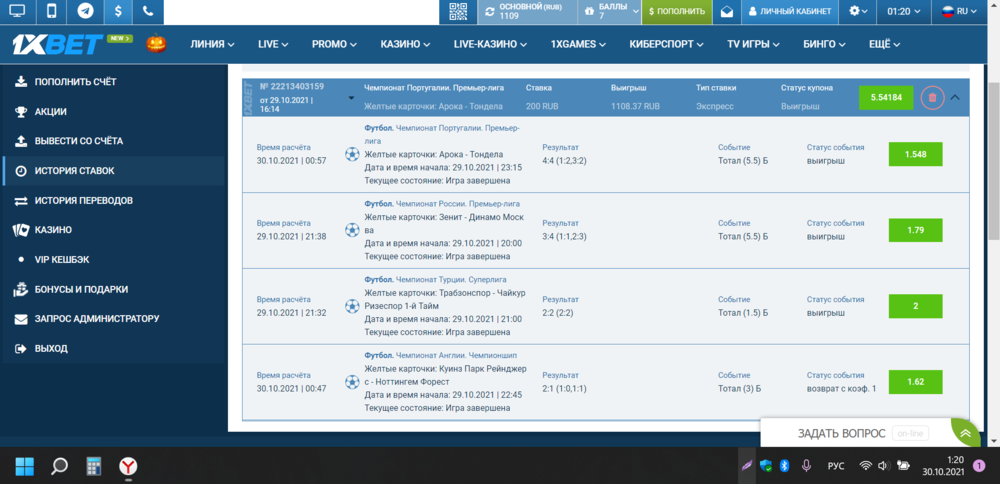Open Чемпионат Англии. Чемпионшип link
Image resolution: width=1000 pixels, height=484 pixels.
tap(456, 355)
